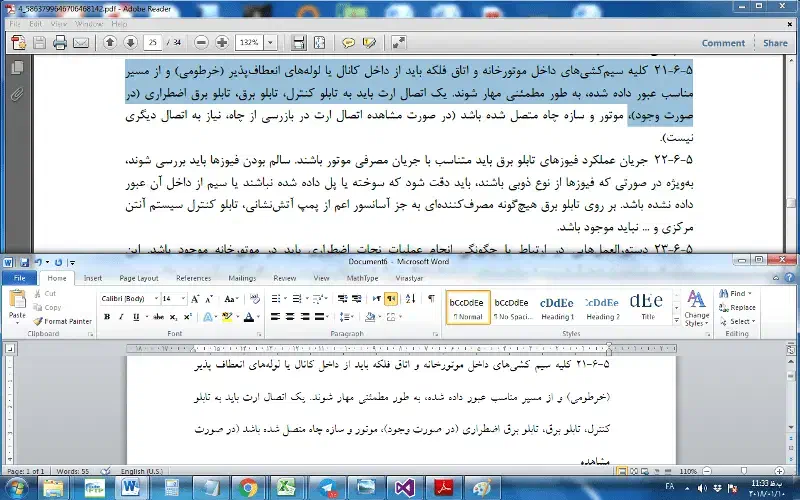Screen dimensions: 800x500
Task: Click zoom slider handle in Word status bar
Action: (744, 471)
